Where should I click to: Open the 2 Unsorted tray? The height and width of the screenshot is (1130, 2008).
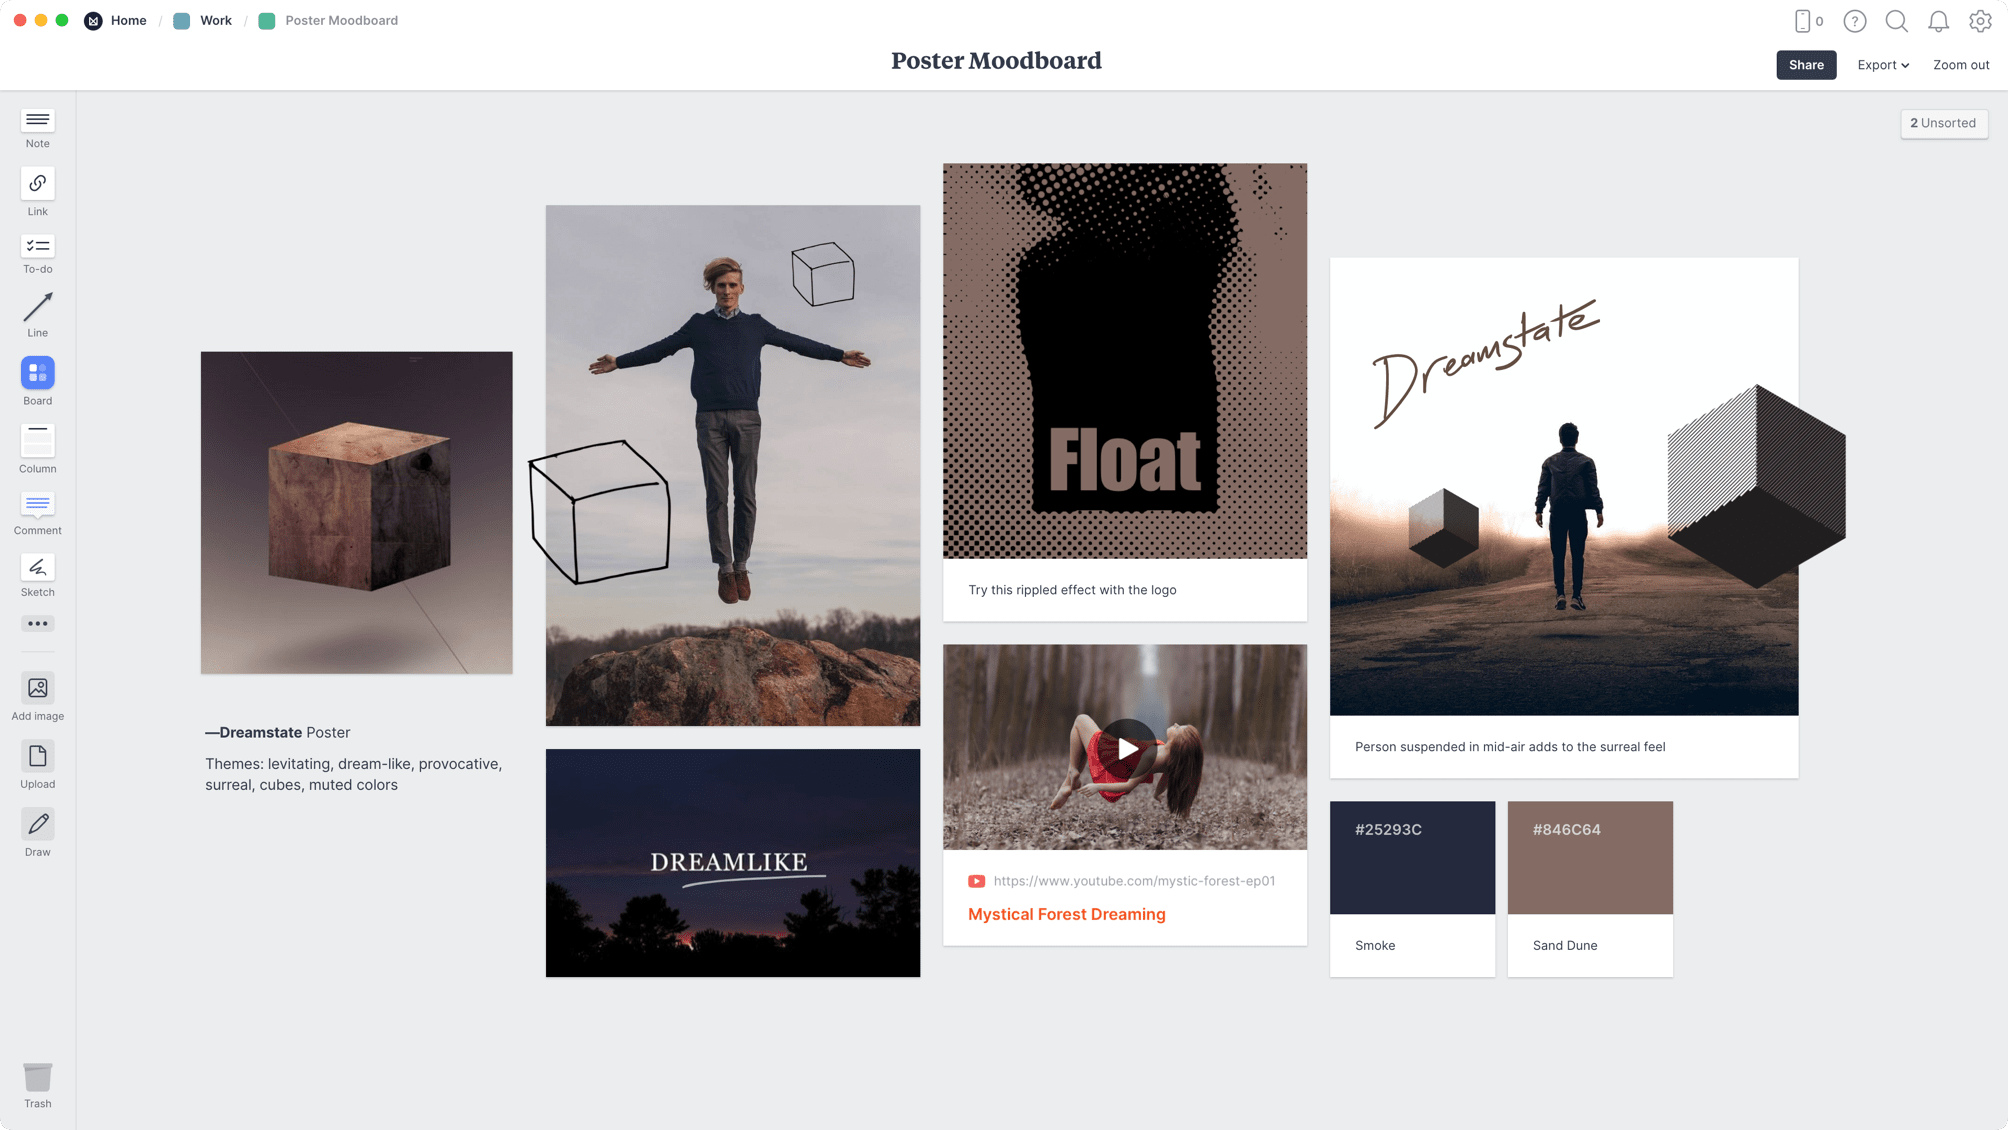coord(1943,123)
